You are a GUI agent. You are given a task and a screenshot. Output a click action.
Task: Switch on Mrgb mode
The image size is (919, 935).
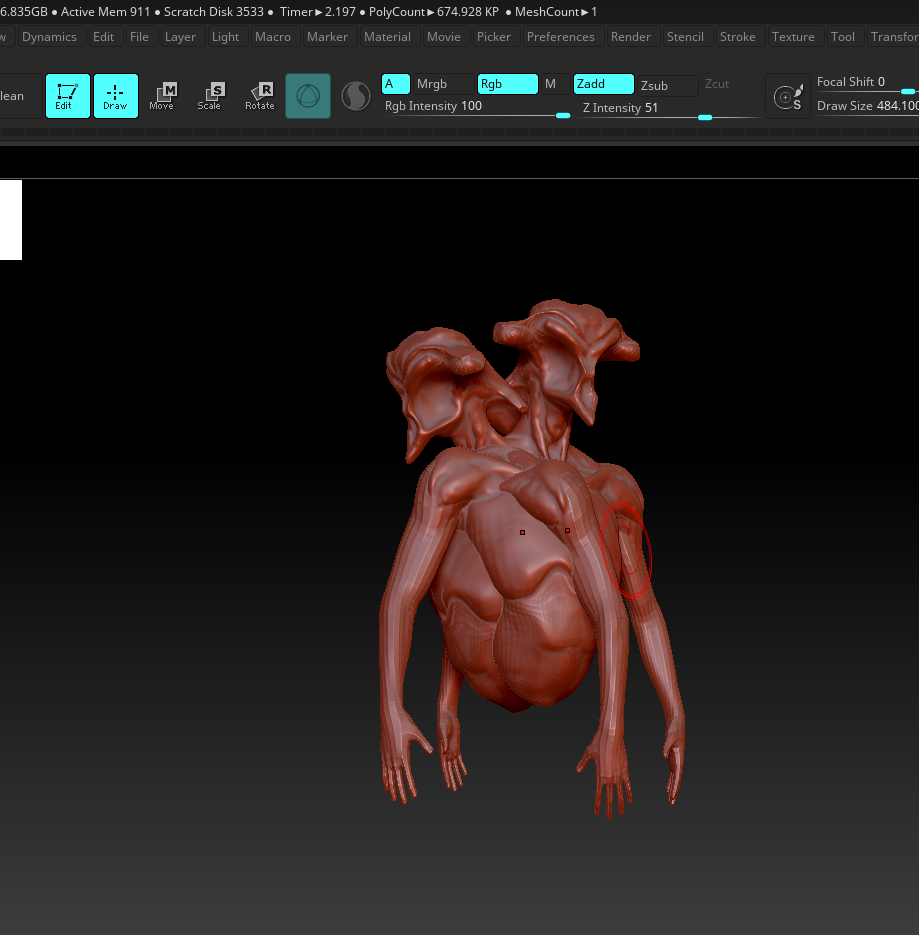tap(443, 84)
